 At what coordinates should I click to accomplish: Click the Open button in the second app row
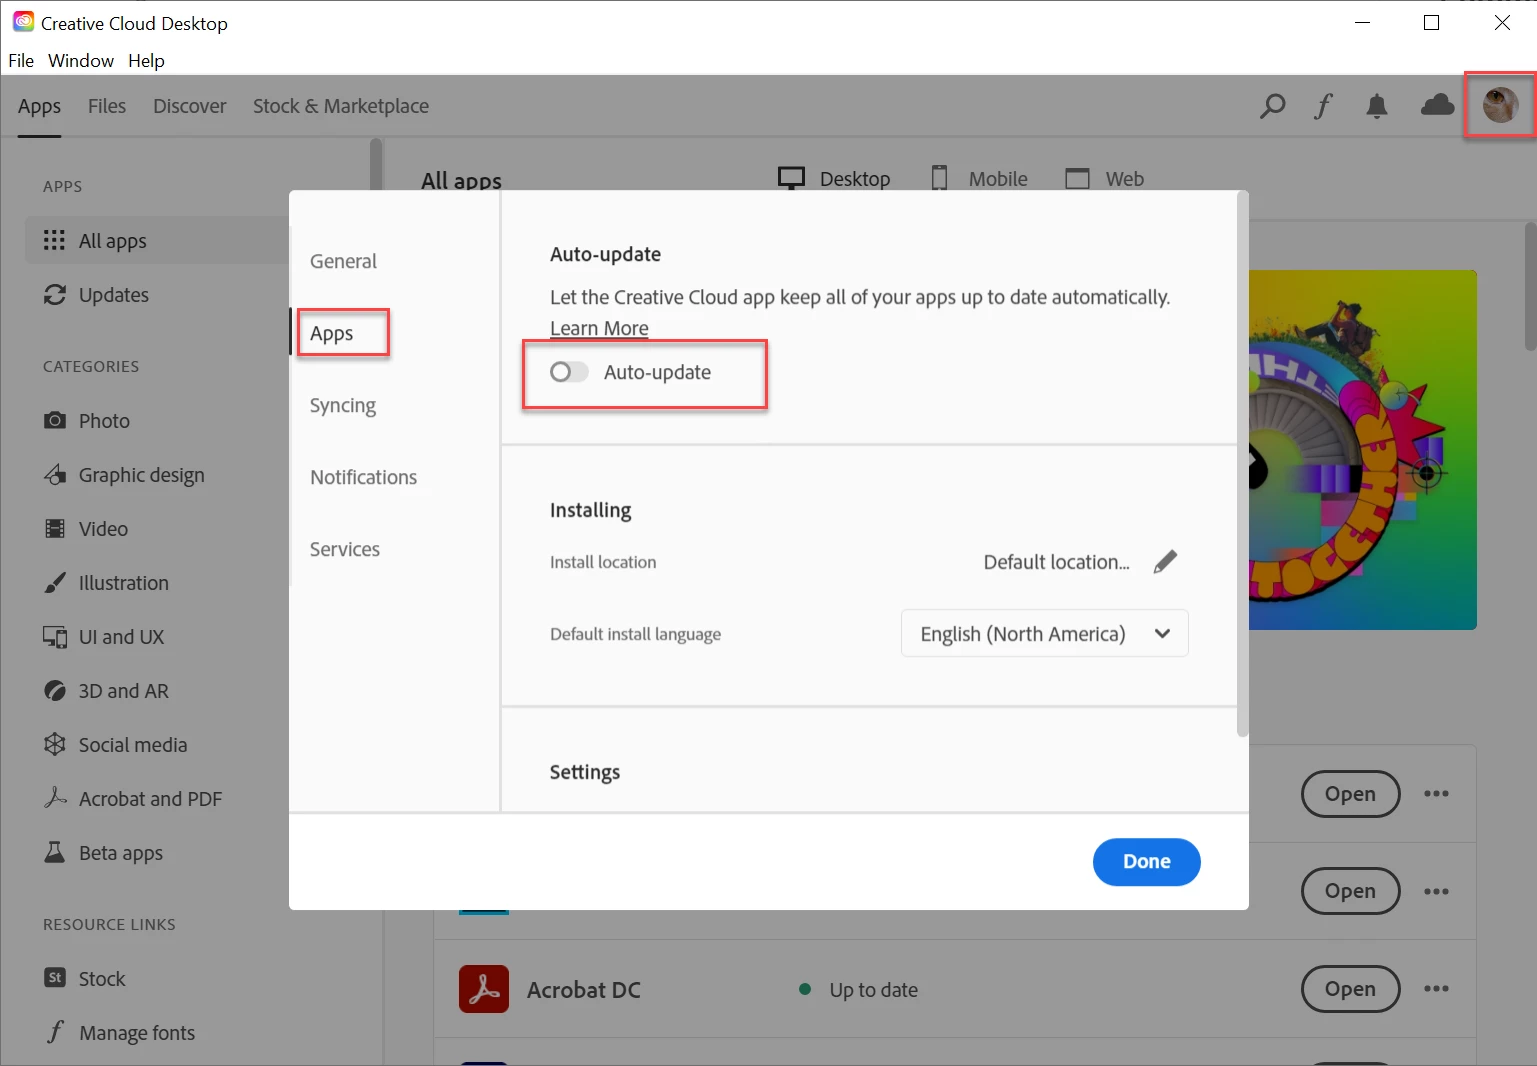coord(1350,891)
